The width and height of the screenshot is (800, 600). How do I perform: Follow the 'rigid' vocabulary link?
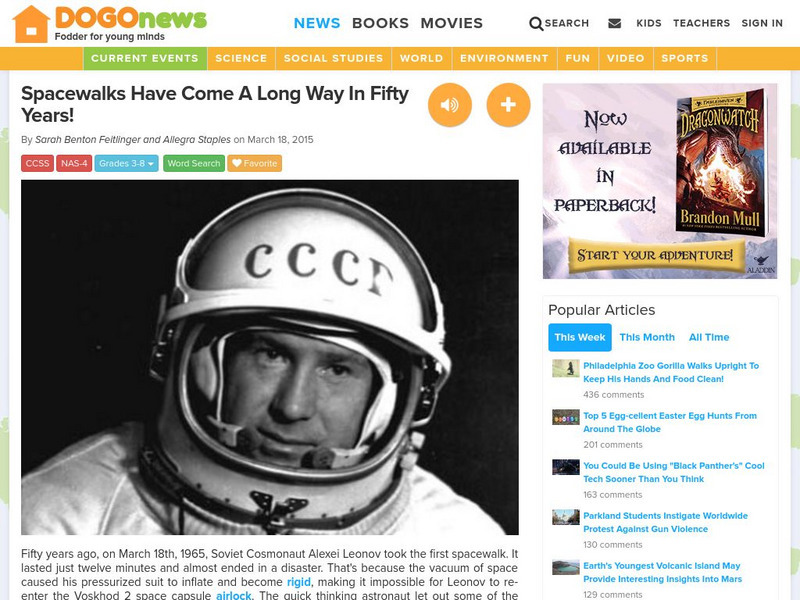click(x=298, y=582)
